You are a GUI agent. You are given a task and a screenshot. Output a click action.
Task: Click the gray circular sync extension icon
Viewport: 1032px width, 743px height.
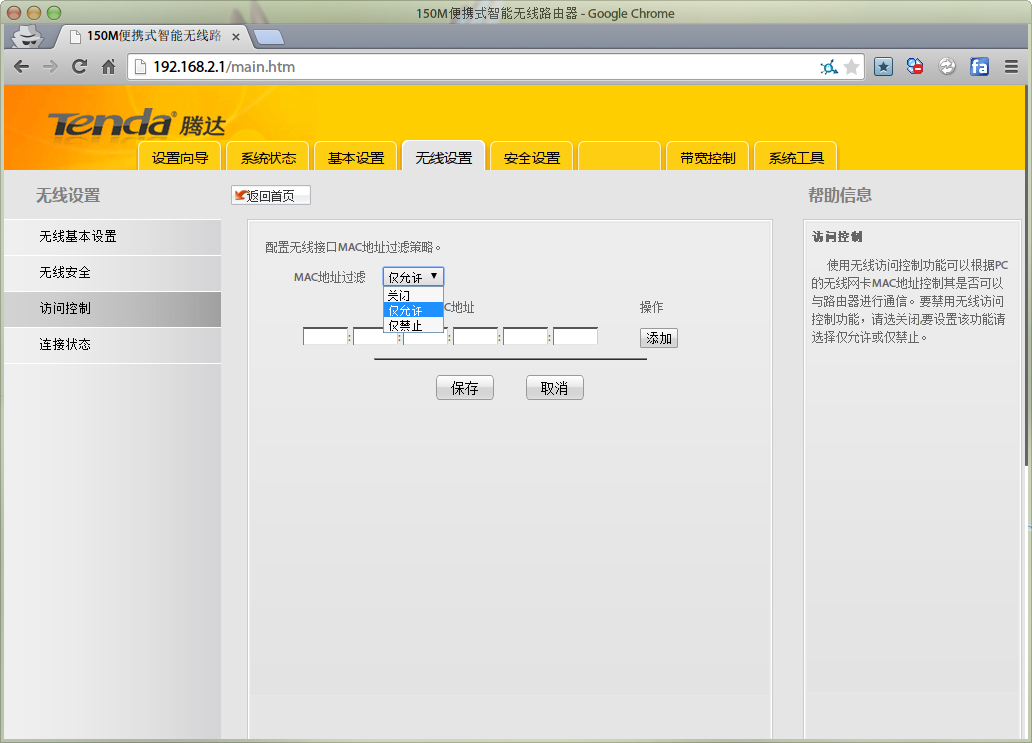[x=946, y=66]
